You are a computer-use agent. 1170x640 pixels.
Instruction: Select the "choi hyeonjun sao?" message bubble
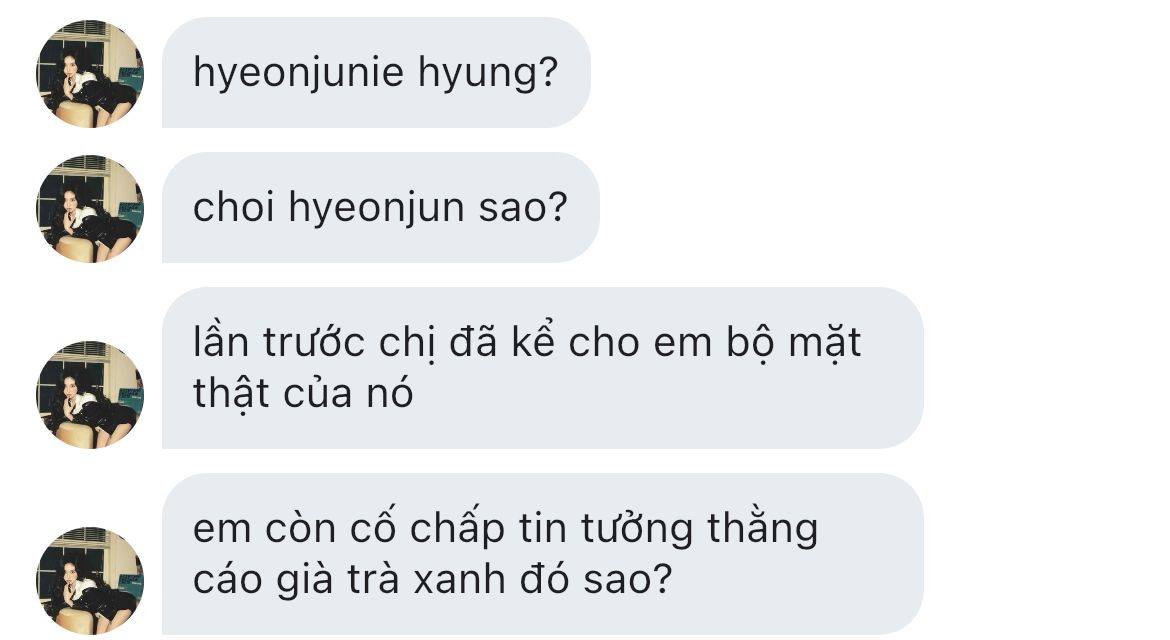pos(381,207)
